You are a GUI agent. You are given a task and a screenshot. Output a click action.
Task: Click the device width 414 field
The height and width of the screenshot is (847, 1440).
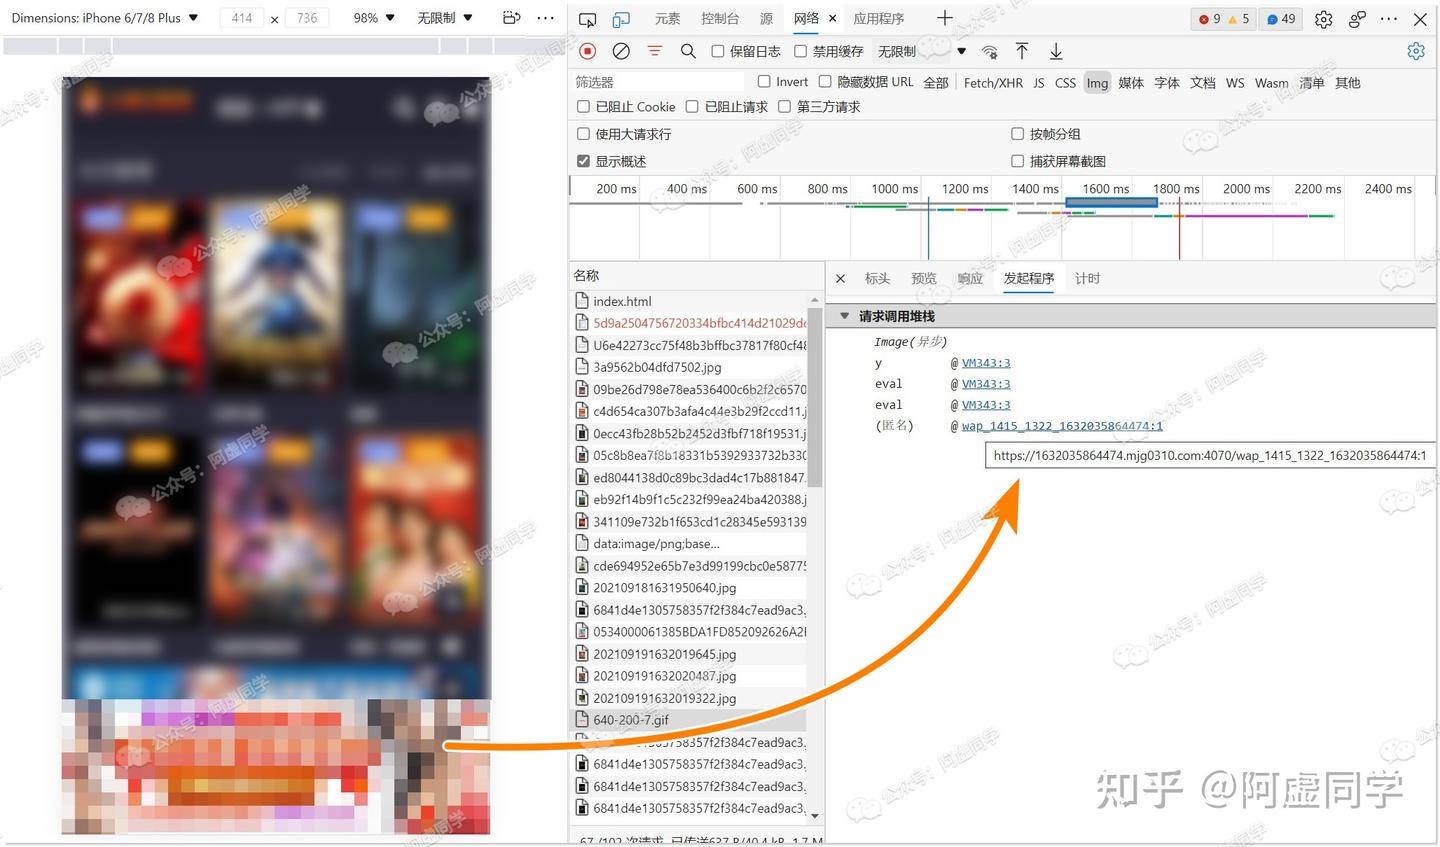tap(242, 18)
